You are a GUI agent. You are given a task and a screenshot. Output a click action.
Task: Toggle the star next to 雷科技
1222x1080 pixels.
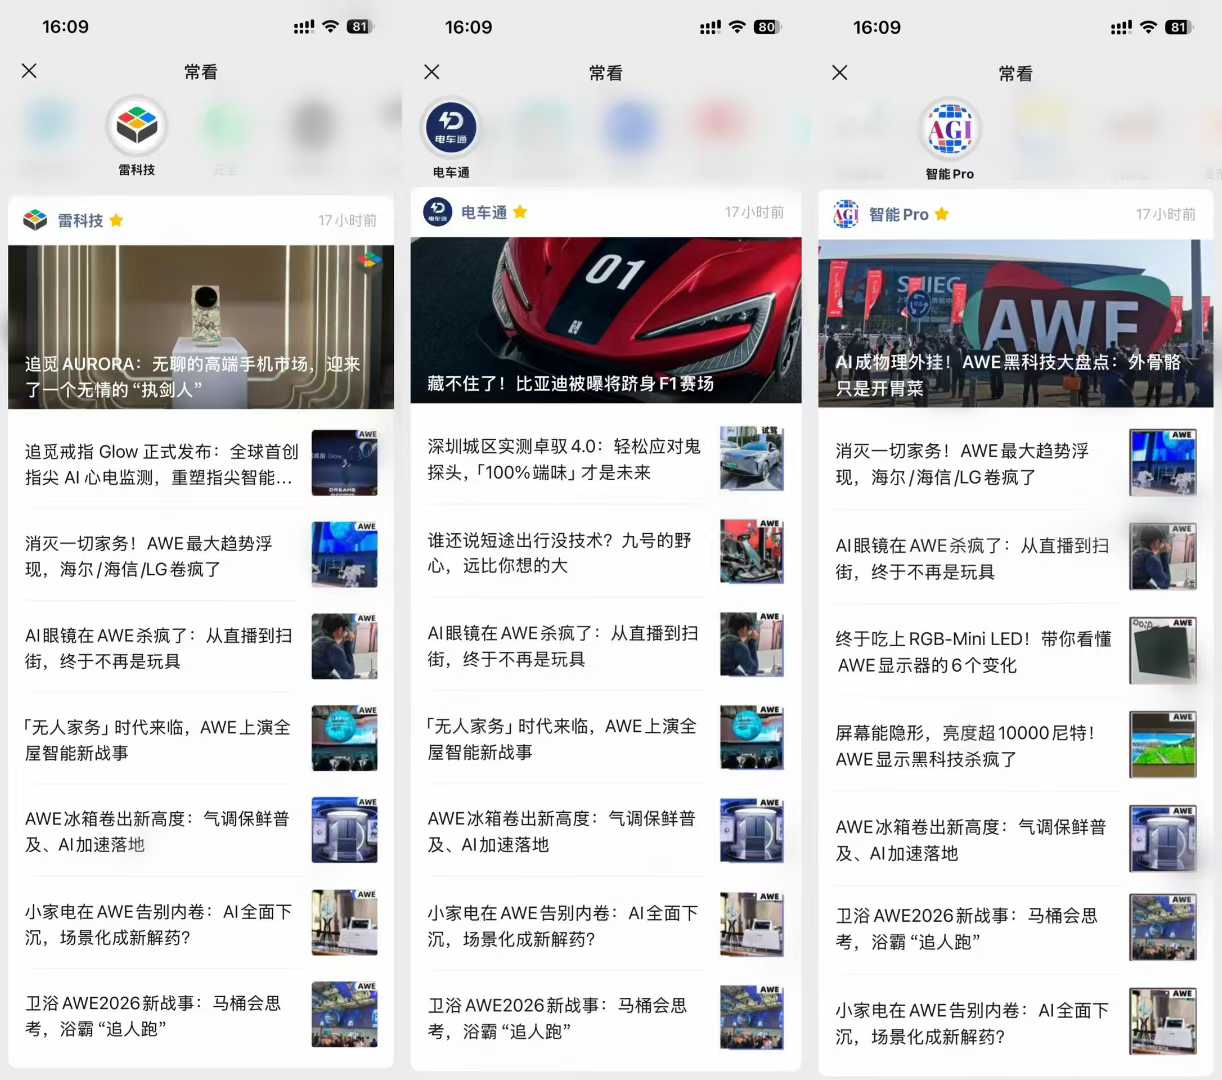115,220
